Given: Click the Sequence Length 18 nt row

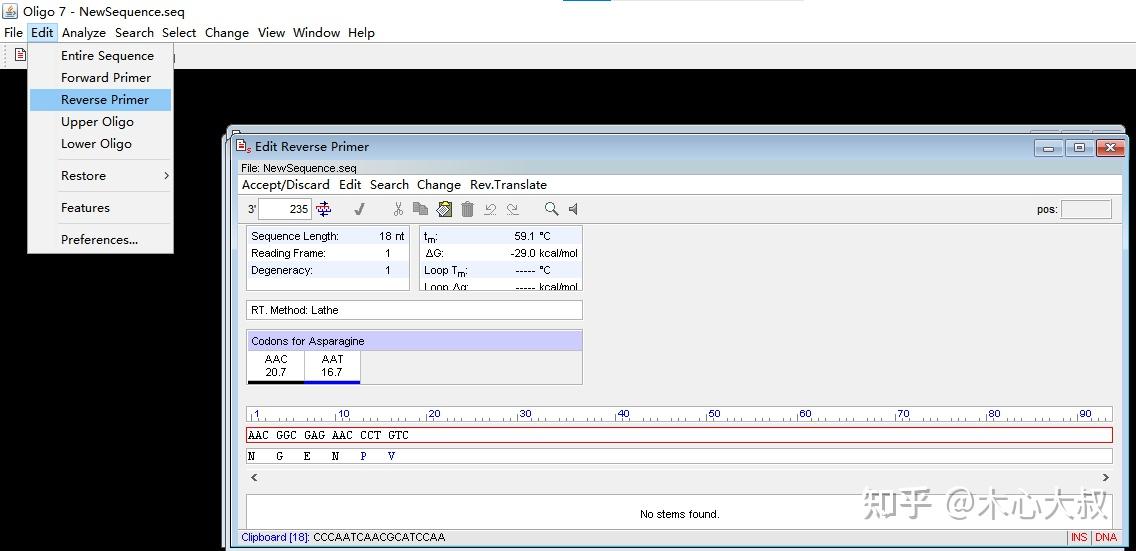Looking at the screenshot, I should pos(327,236).
